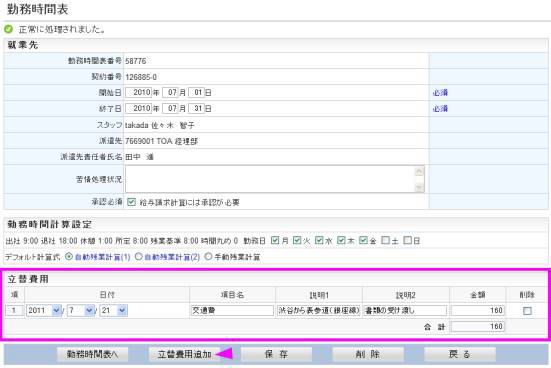Click scroll up arrow in 苦情処理状況 textarea
Viewport: 551px width, 368px height.
(419, 171)
